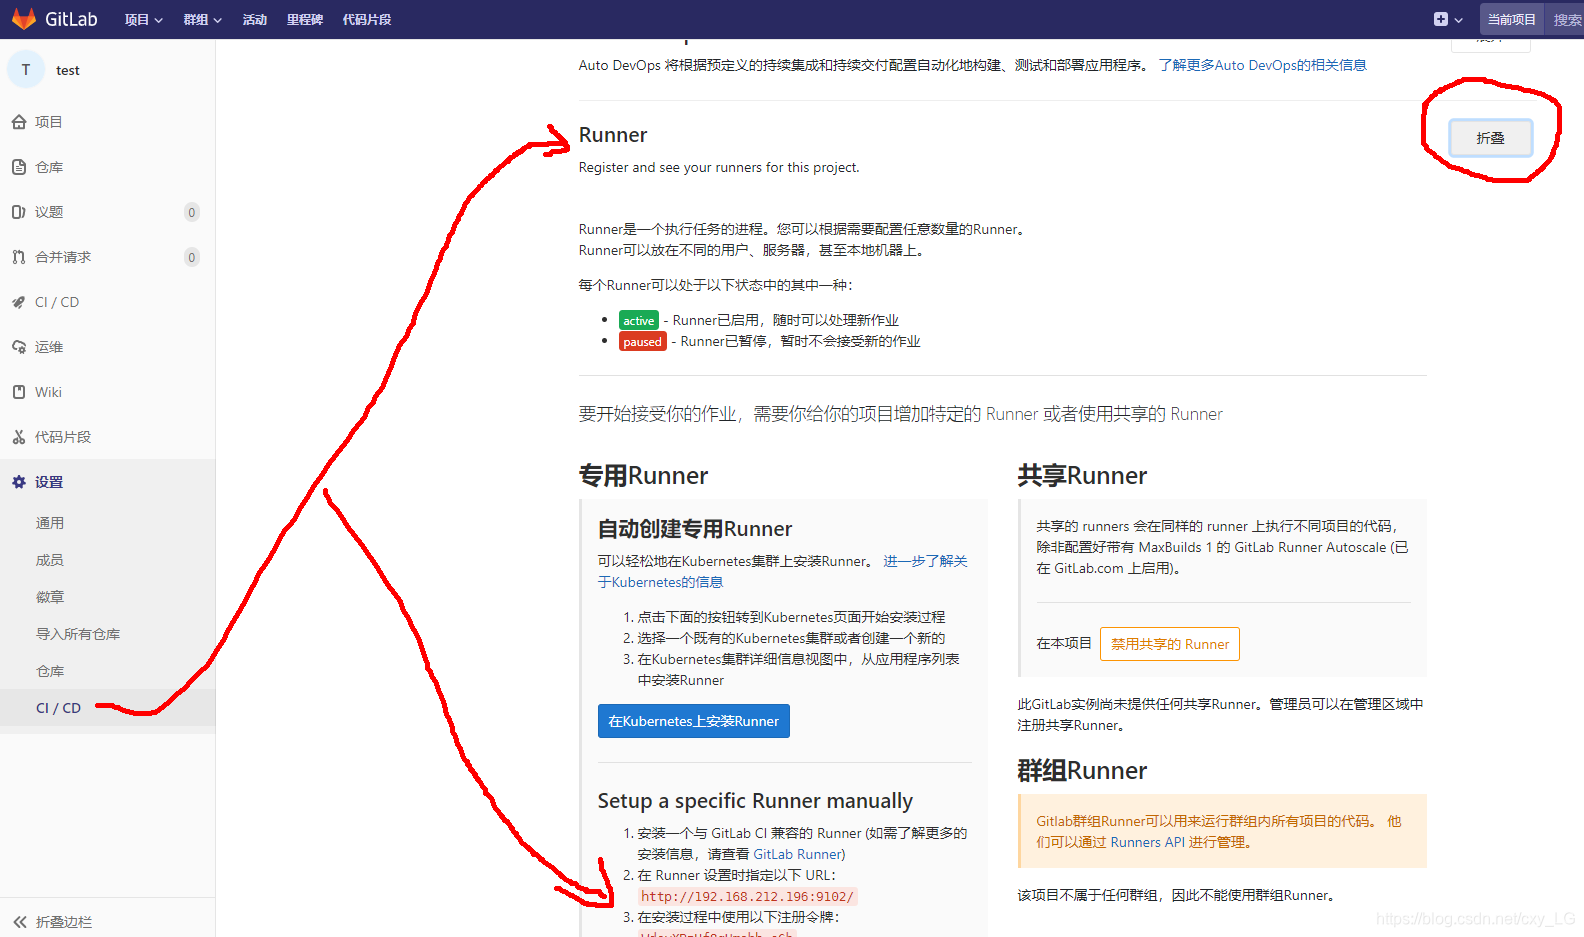
Task: Select 通用 under settings submenu
Action: tap(50, 523)
